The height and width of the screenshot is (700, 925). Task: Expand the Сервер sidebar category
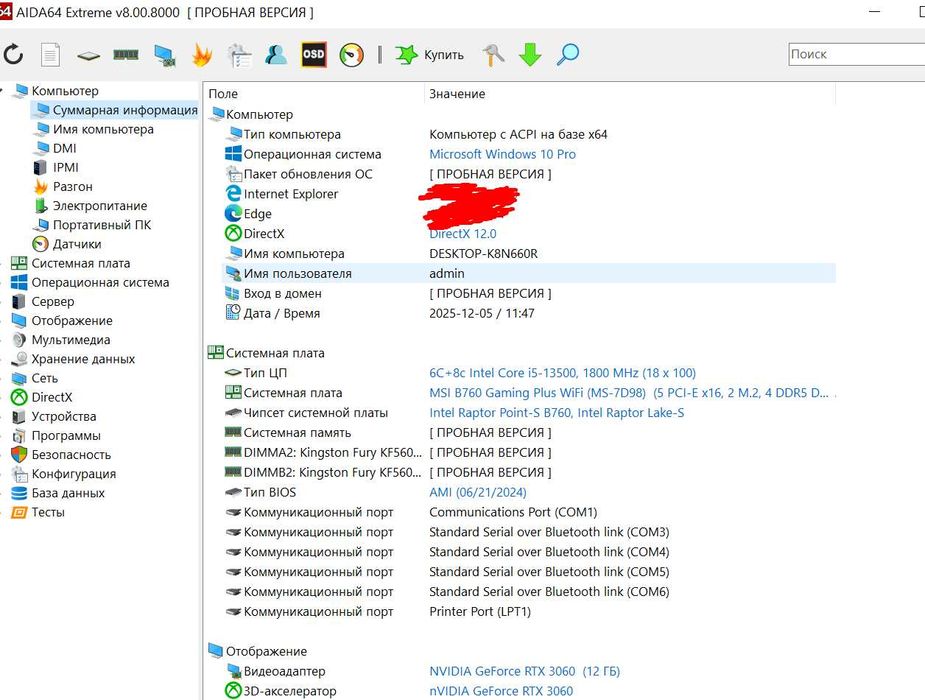[x=53, y=301]
